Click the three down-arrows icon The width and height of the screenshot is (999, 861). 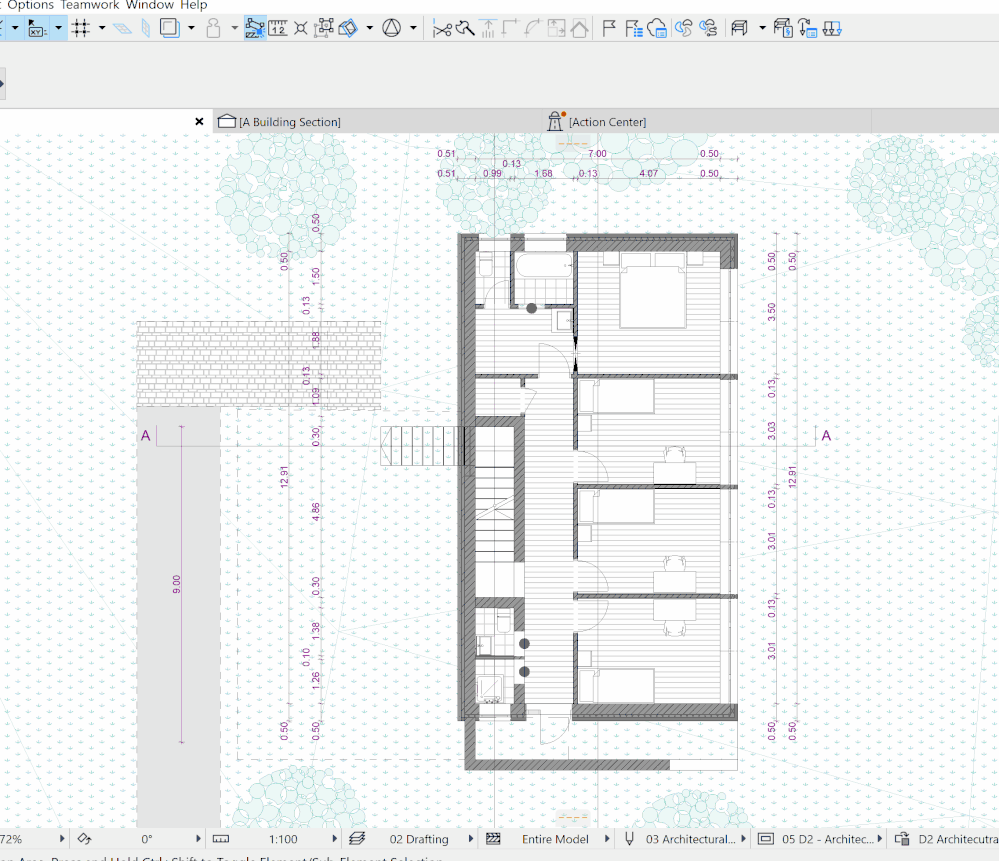click(x=832, y=29)
